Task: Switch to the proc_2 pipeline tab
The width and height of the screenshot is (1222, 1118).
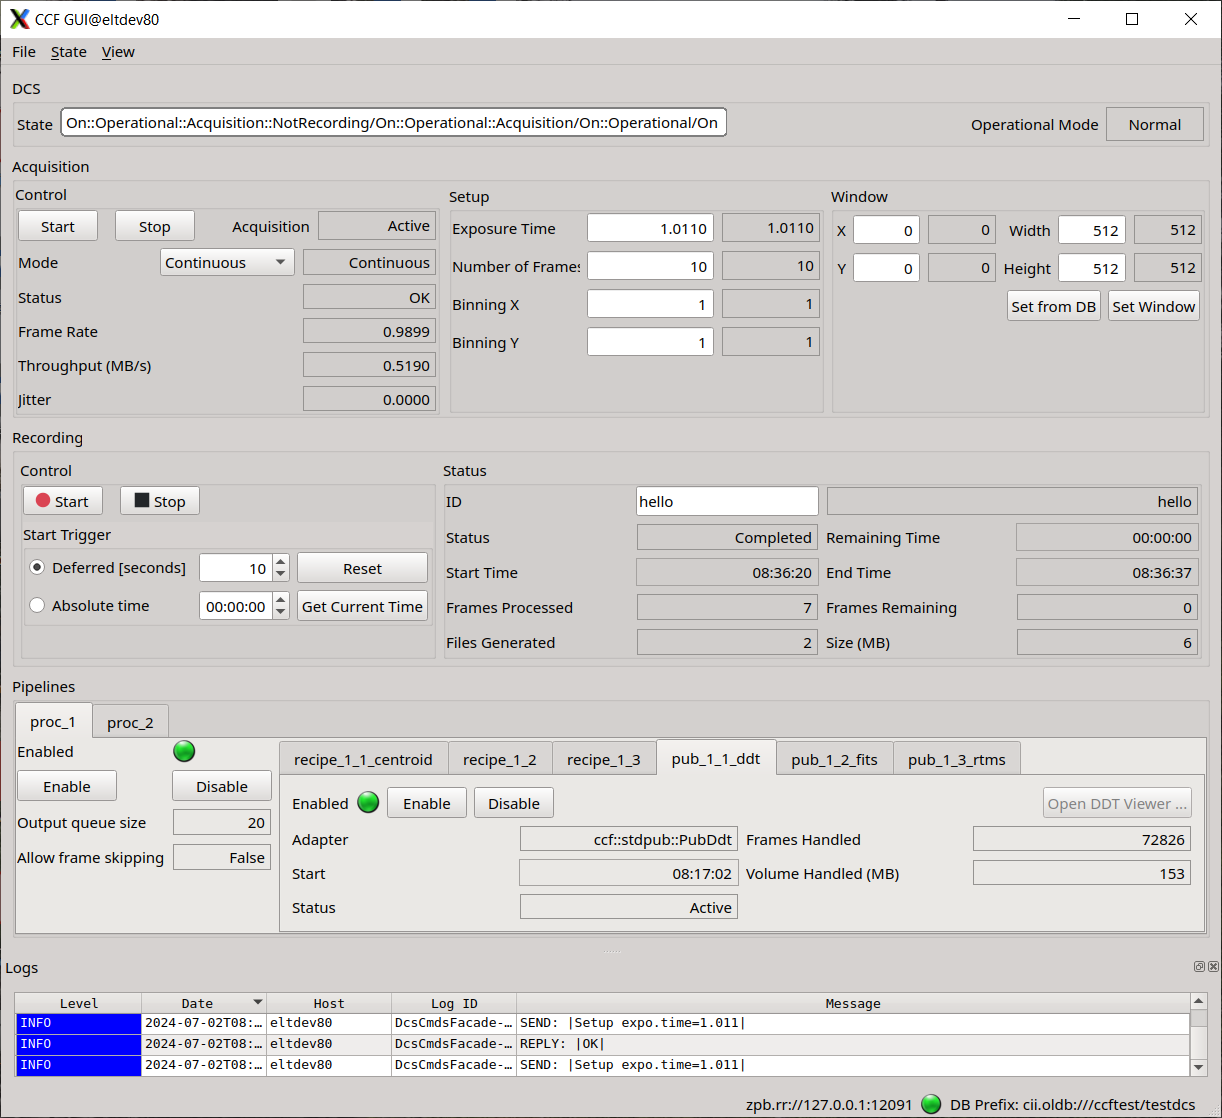Action: pos(130,721)
